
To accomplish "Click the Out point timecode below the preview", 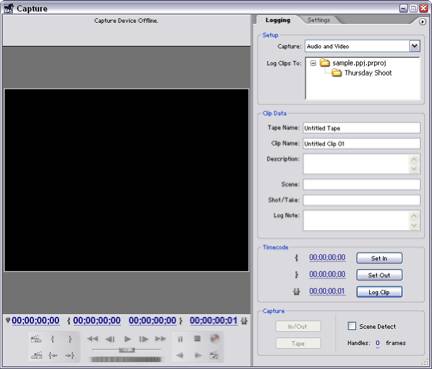I will (x=152, y=321).
